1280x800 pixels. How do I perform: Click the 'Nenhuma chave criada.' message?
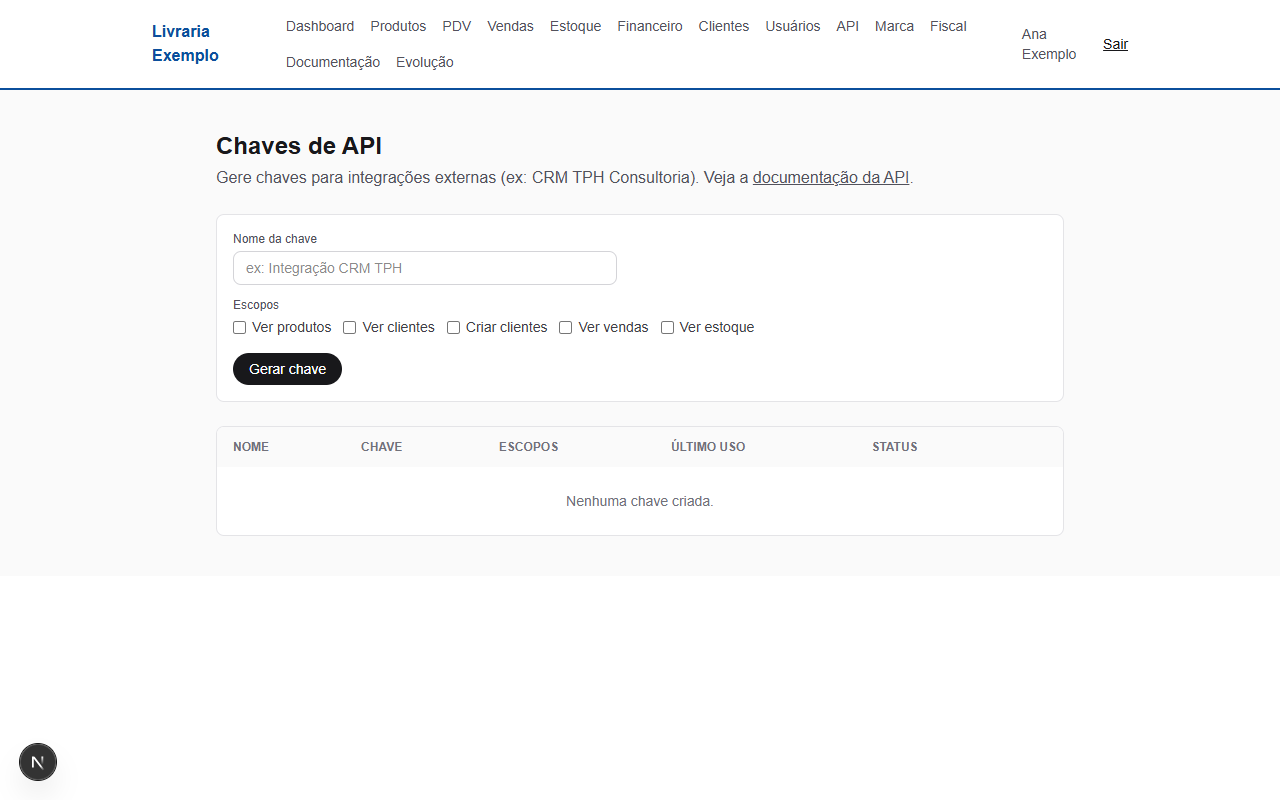tap(640, 501)
